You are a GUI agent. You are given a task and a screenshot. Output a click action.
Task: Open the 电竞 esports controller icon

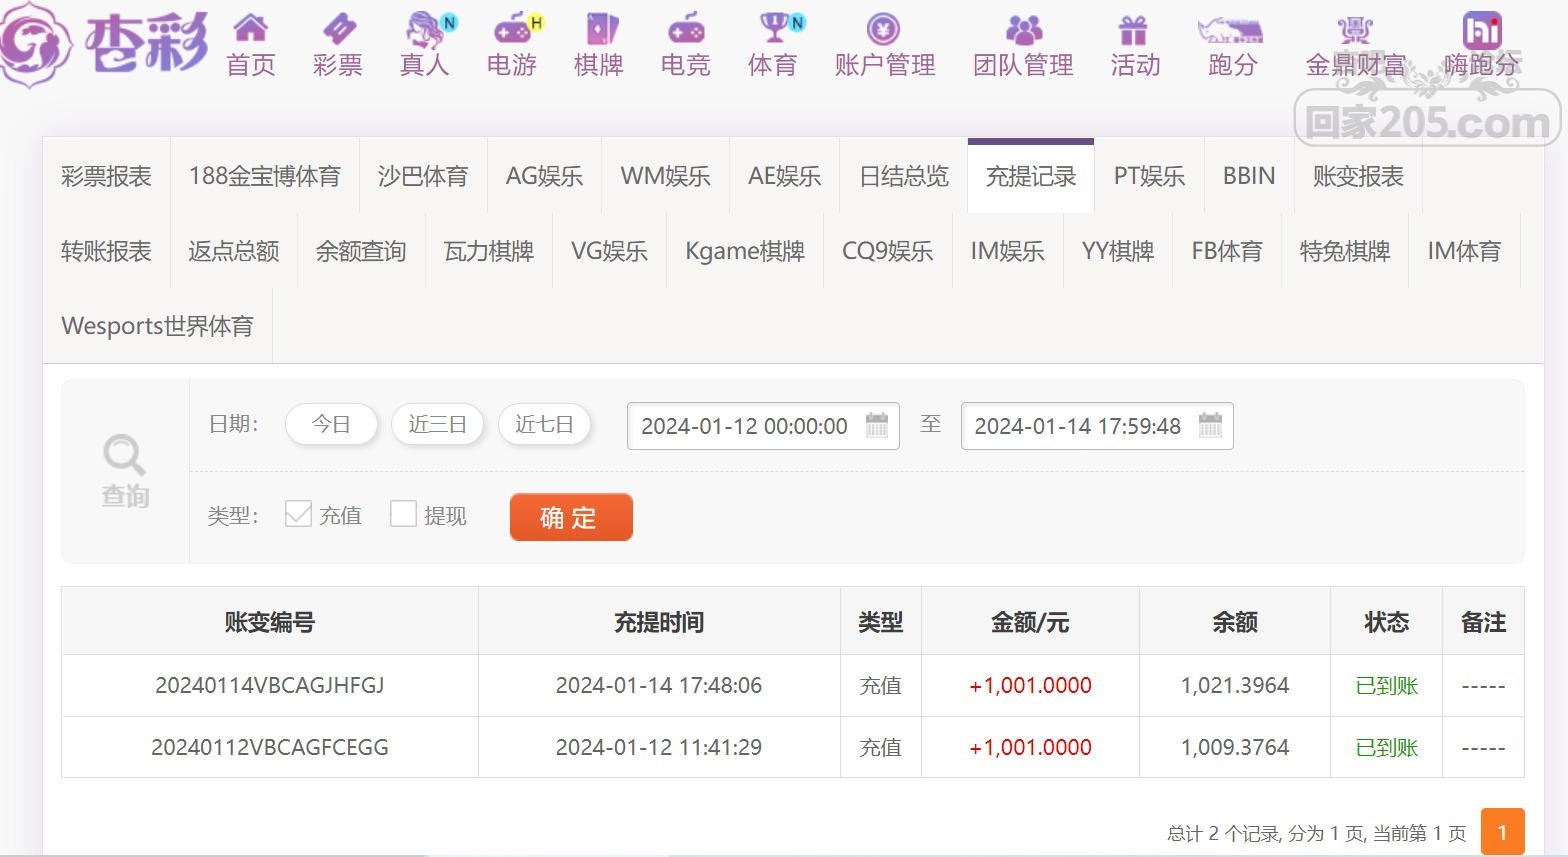686,28
